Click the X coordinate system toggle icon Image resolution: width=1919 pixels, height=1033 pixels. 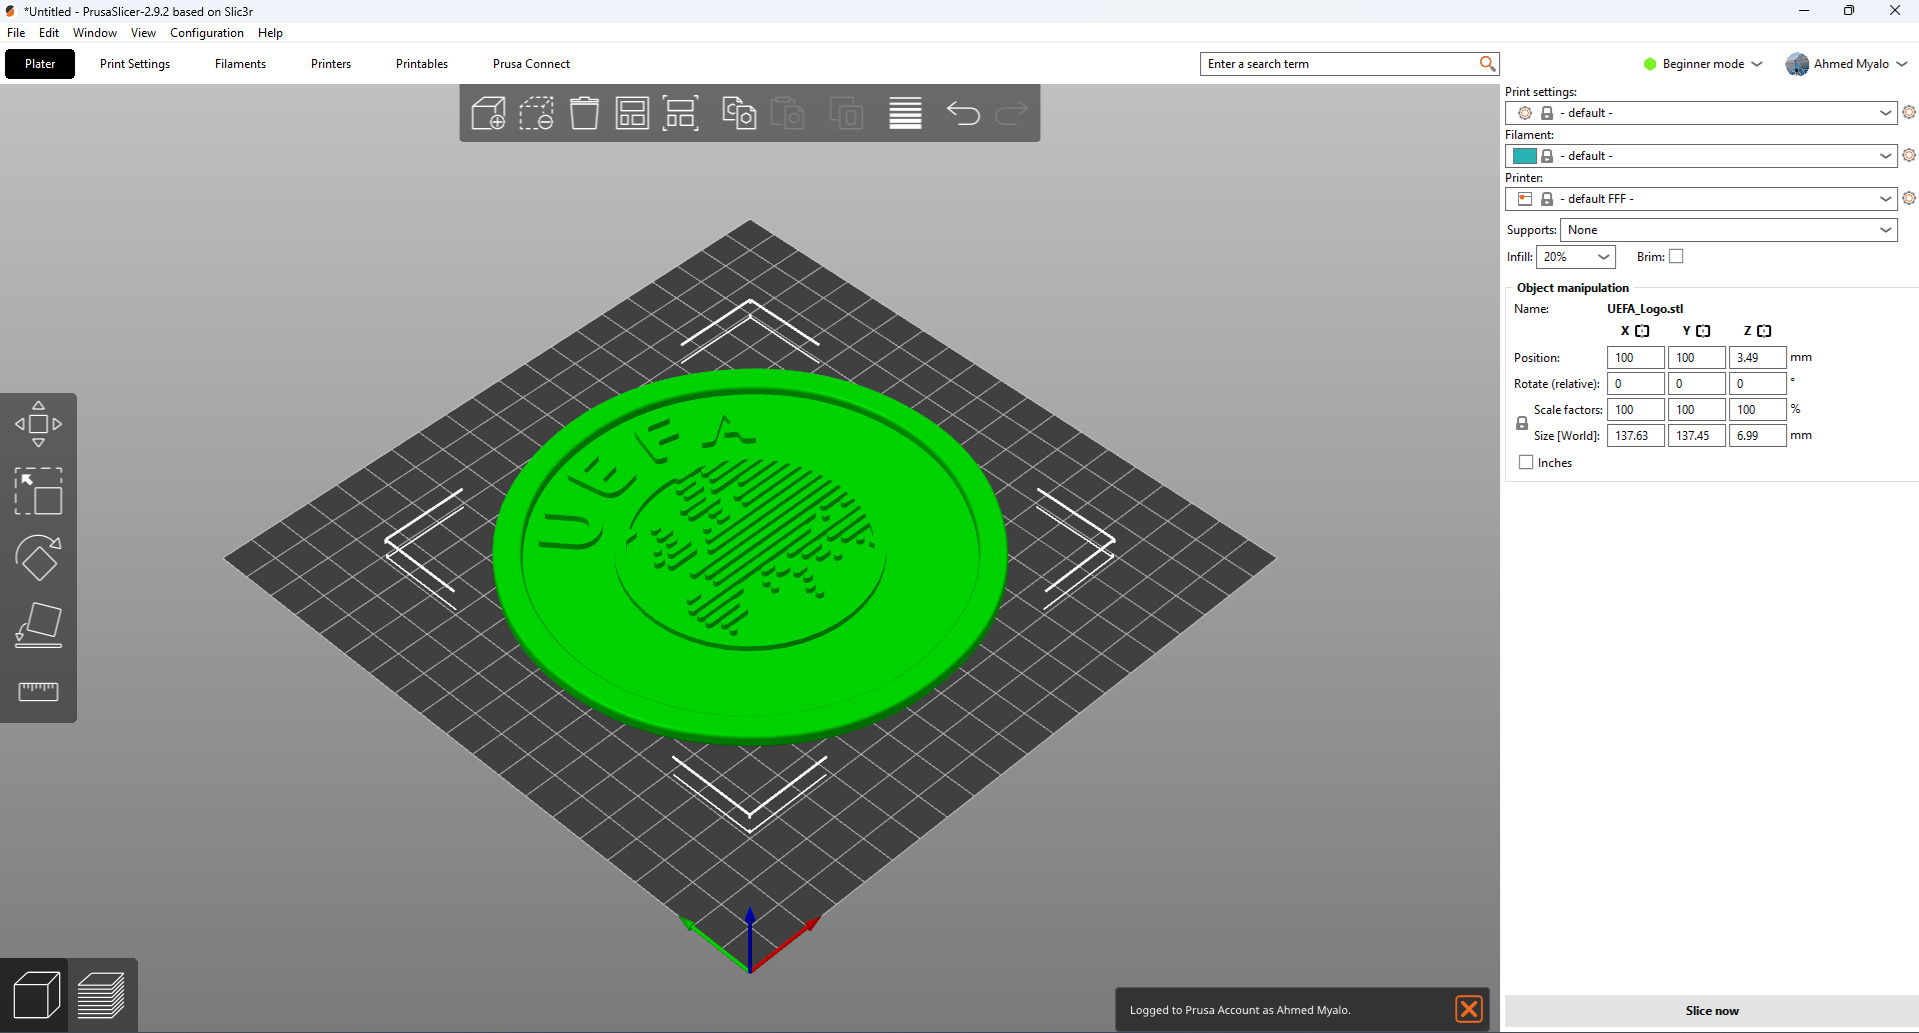pyautogui.click(x=1642, y=331)
